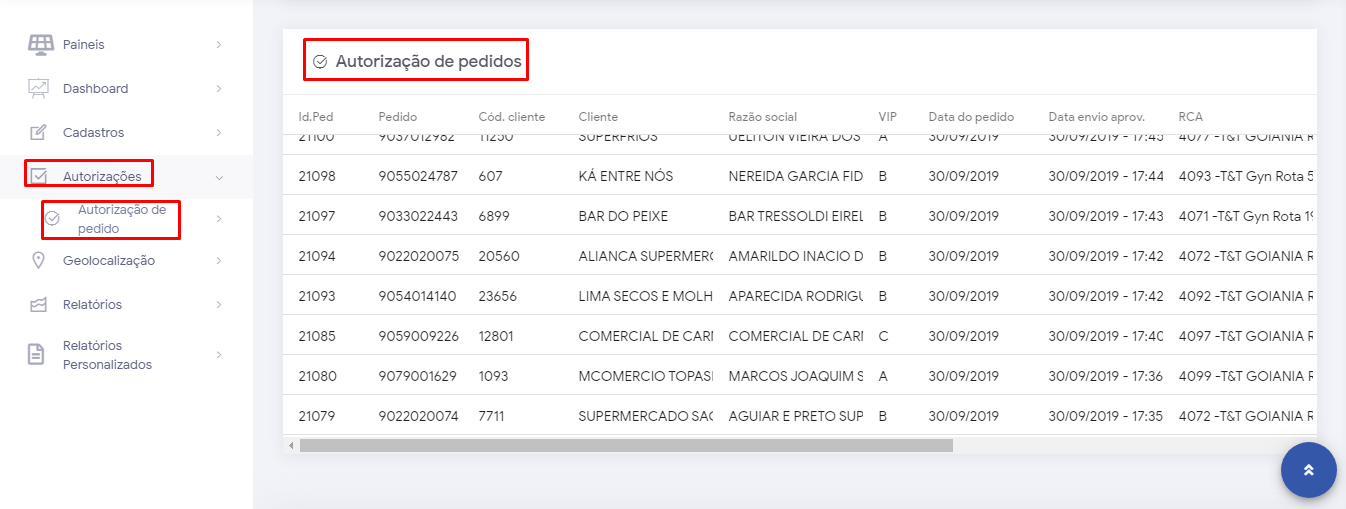Sort by the Data do pedido column header
Screen dimensions: 1346x509
(971, 117)
